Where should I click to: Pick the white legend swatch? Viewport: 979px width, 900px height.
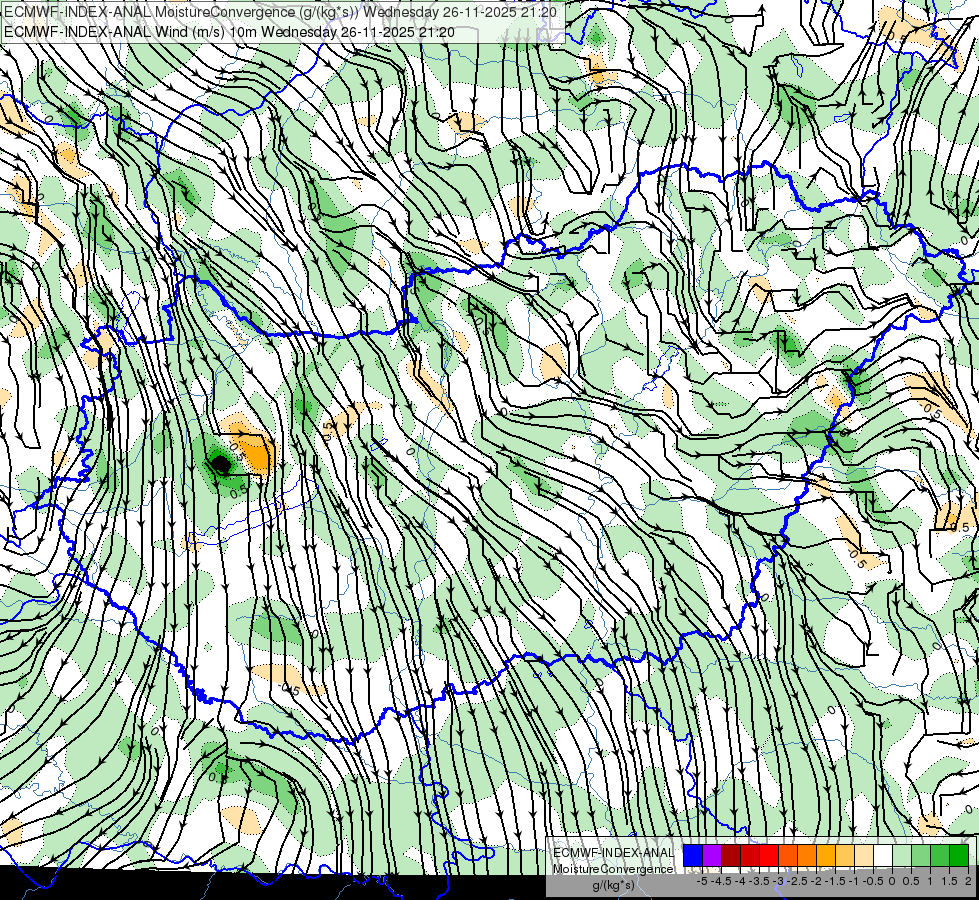(x=883, y=855)
